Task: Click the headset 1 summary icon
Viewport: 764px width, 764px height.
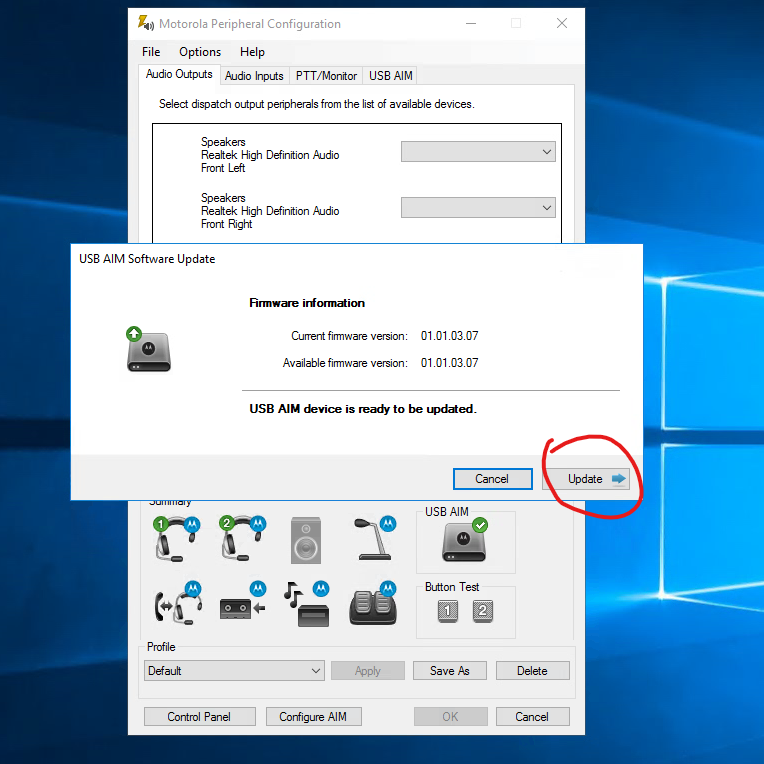Action: 176,539
